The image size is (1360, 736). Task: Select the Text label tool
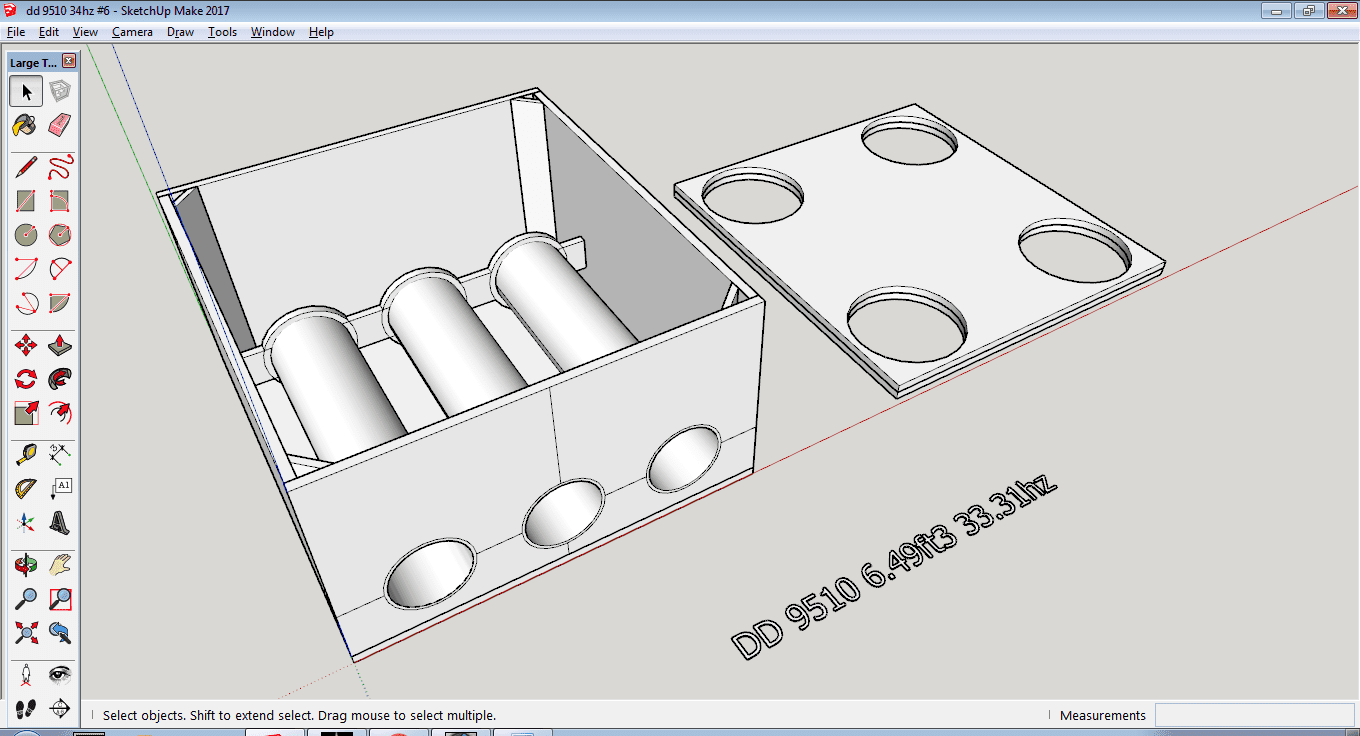pos(60,489)
